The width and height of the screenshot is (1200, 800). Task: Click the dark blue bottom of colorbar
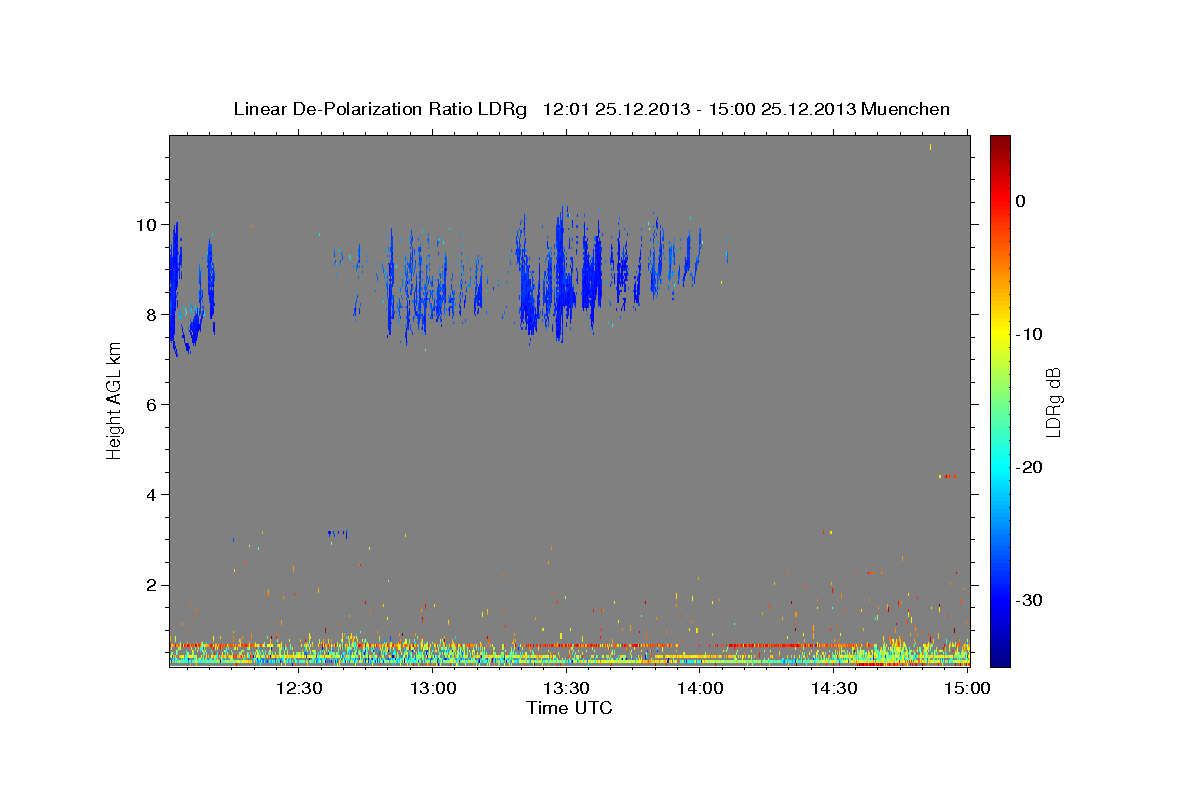[x=1000, y=655]
